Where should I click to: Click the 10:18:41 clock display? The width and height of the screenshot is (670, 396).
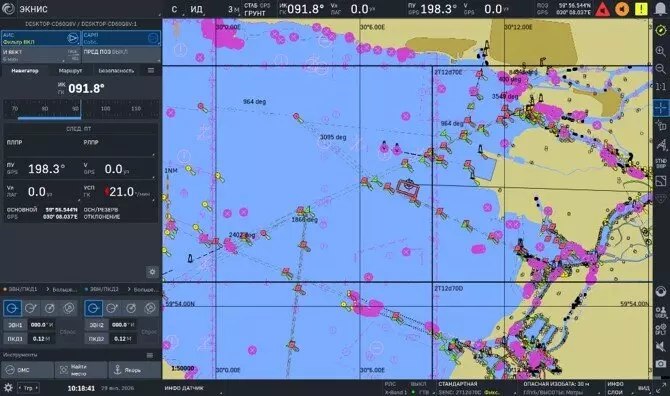[x=81, y=388]
